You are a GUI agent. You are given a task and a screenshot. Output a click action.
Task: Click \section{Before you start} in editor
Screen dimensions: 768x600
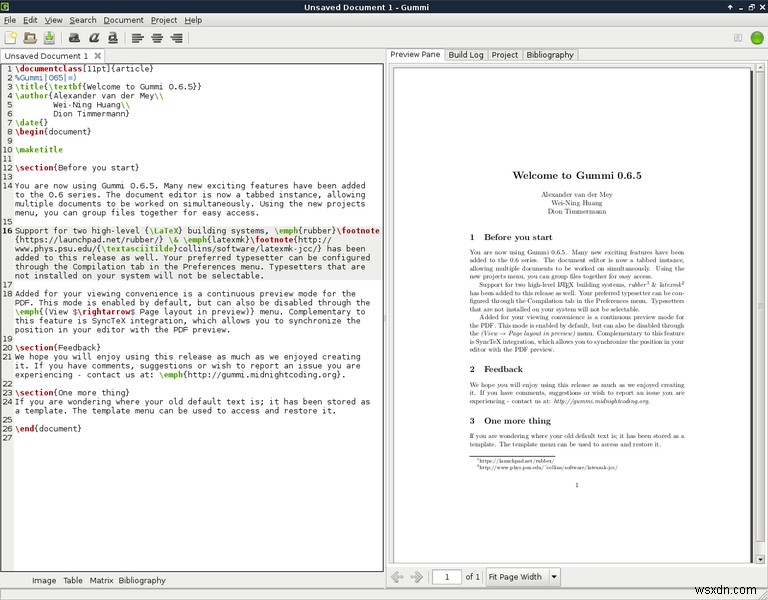(77, 168)
